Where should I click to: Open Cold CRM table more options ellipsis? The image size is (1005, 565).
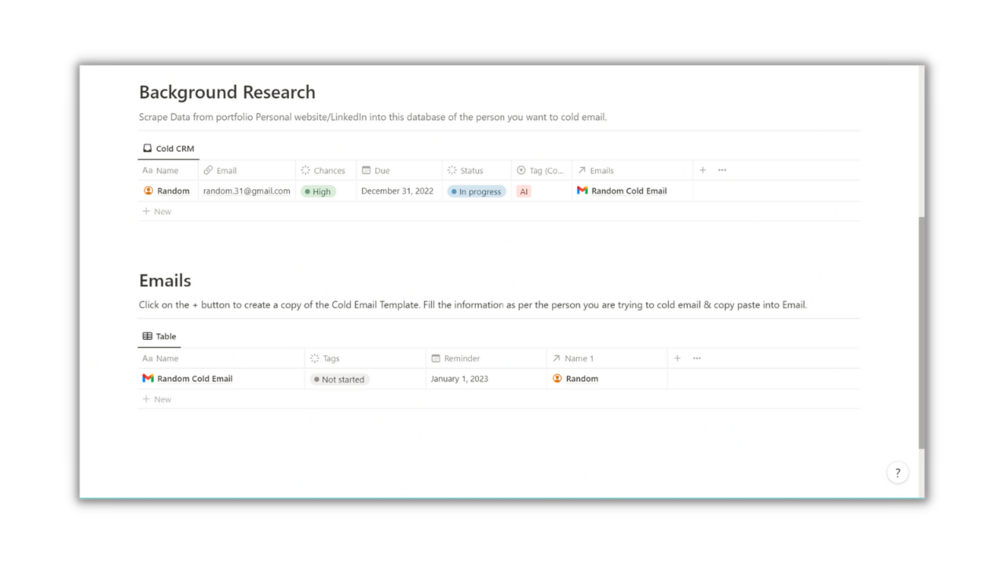(722, 170)
